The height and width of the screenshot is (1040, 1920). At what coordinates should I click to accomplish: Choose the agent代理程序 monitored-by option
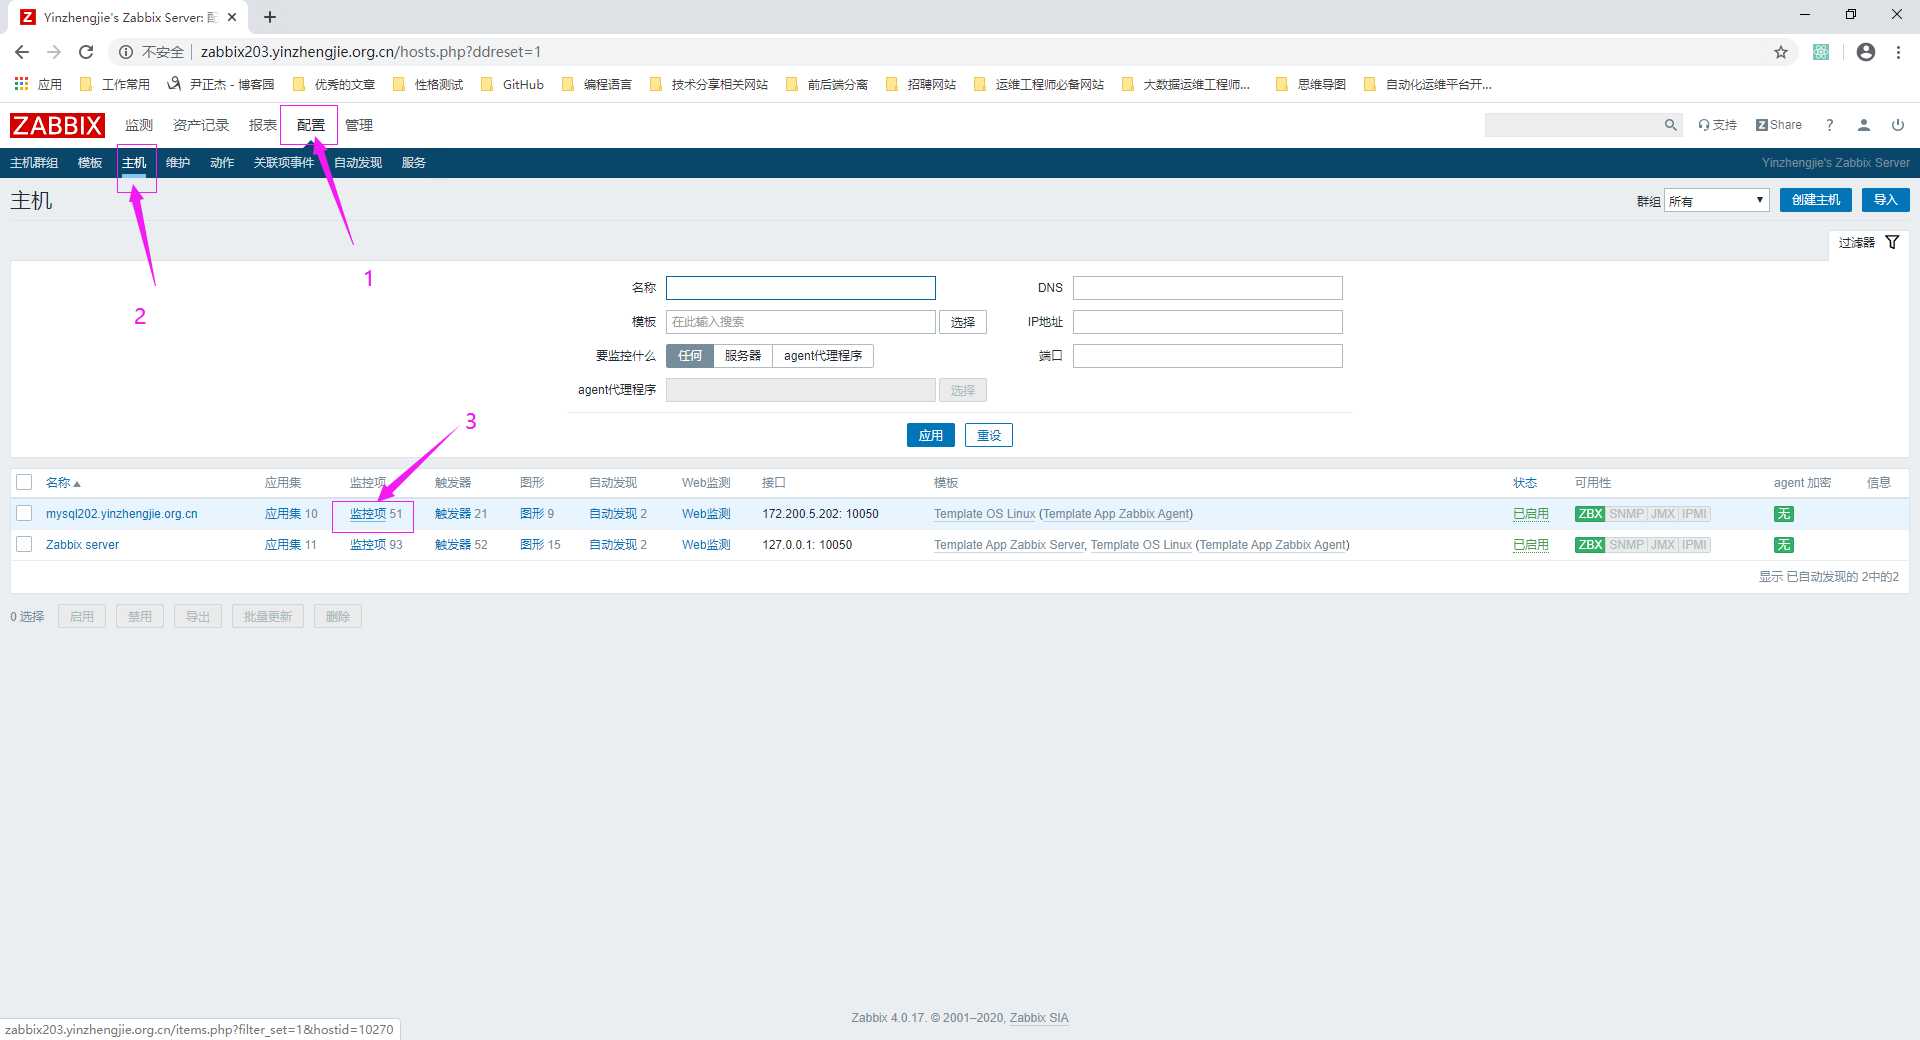click(x=823, y=356)
